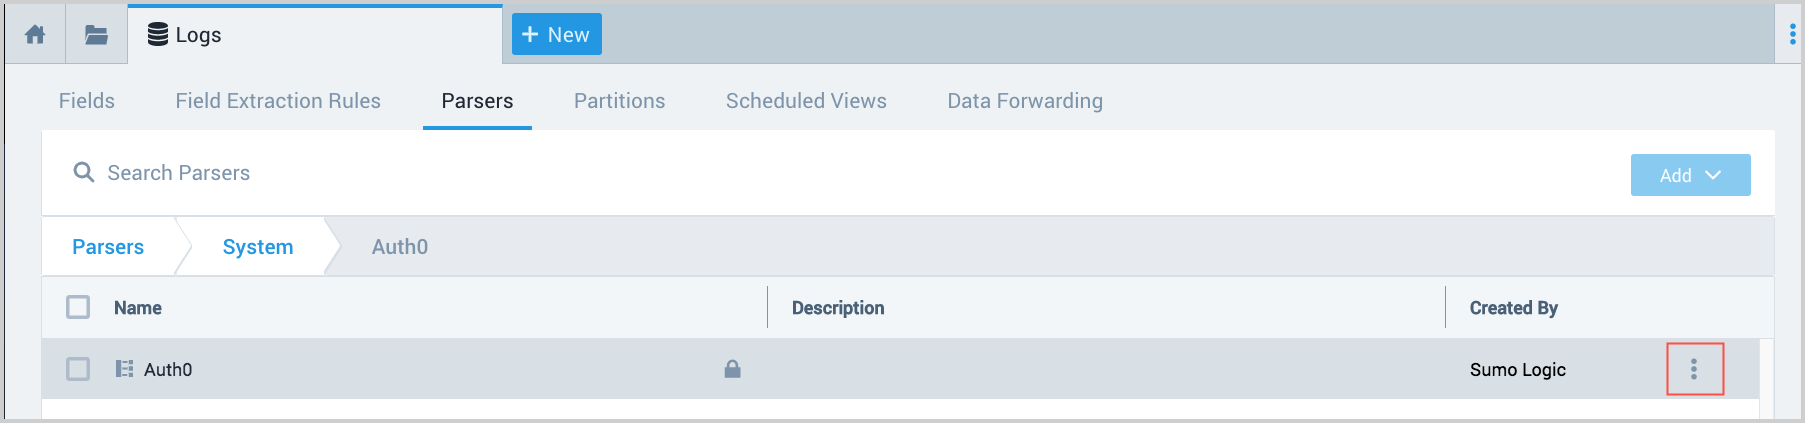This screenshot has width=1805, height=423.
Task: Open the top-right vertical dots menu
Action: 1791,35
